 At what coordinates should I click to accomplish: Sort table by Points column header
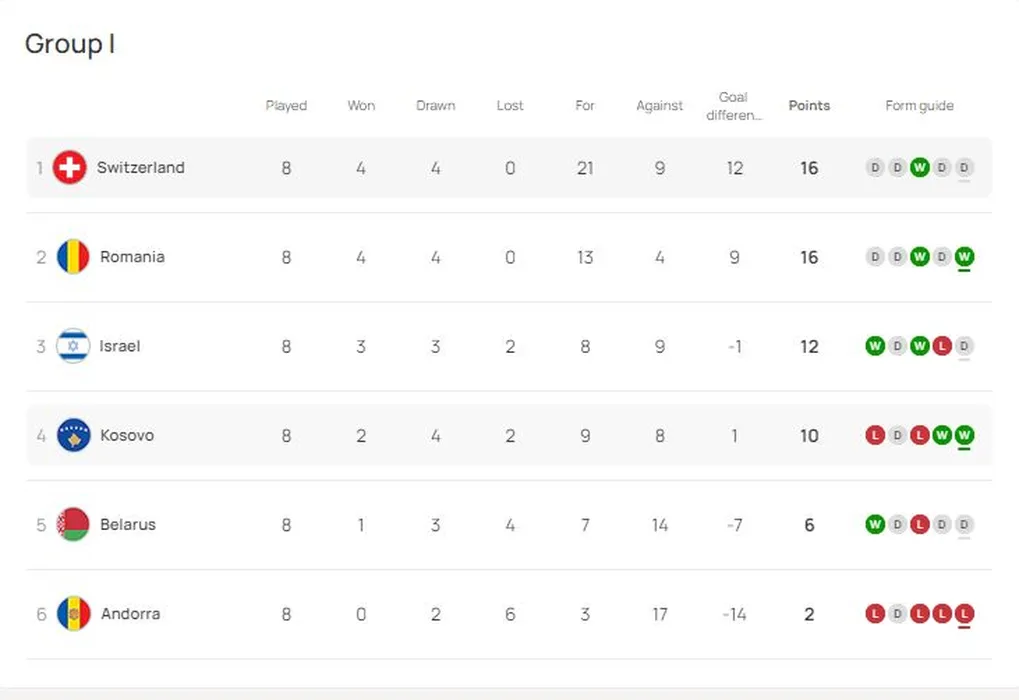click(809, 106)
